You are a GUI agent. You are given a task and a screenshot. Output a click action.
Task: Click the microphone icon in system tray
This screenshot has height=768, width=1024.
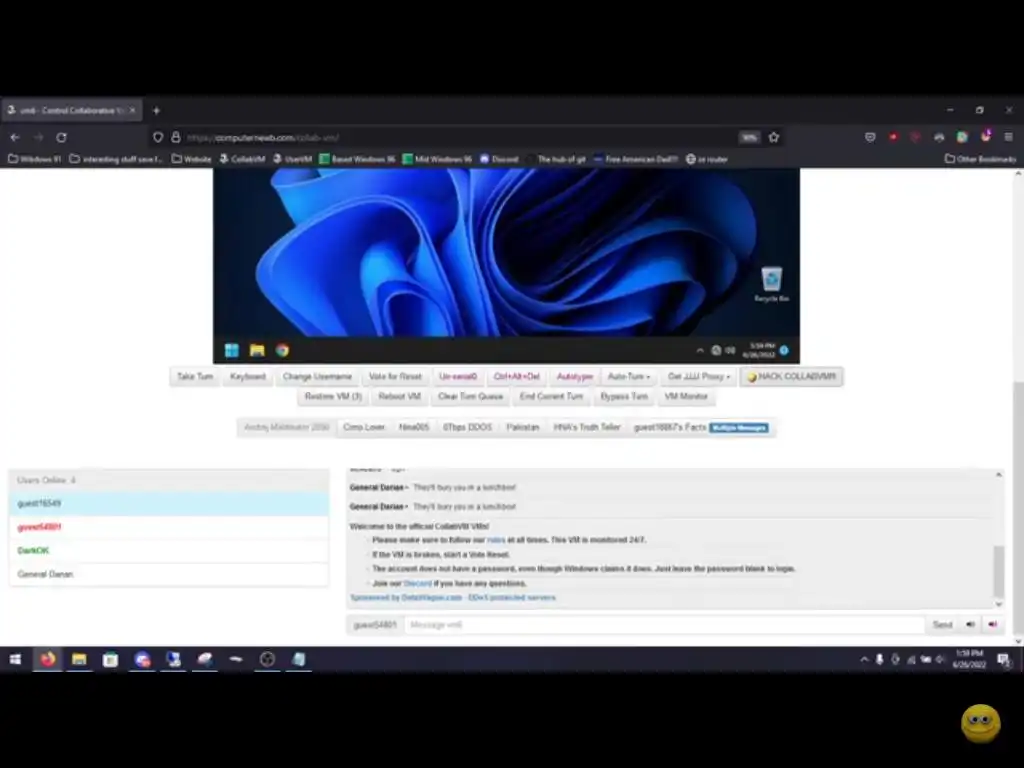[x=880, y=660]
